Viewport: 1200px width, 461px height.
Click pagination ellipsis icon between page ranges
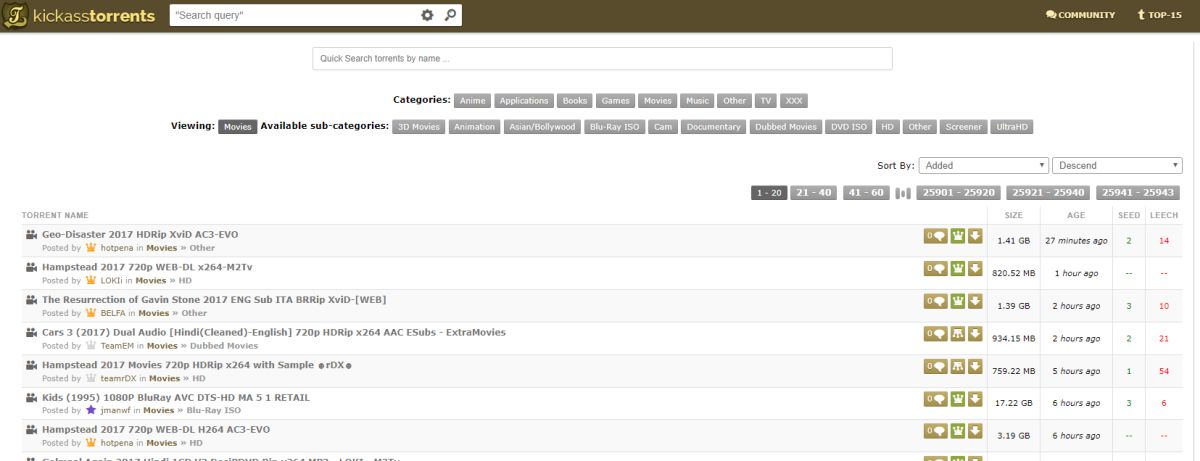(903, 193)
